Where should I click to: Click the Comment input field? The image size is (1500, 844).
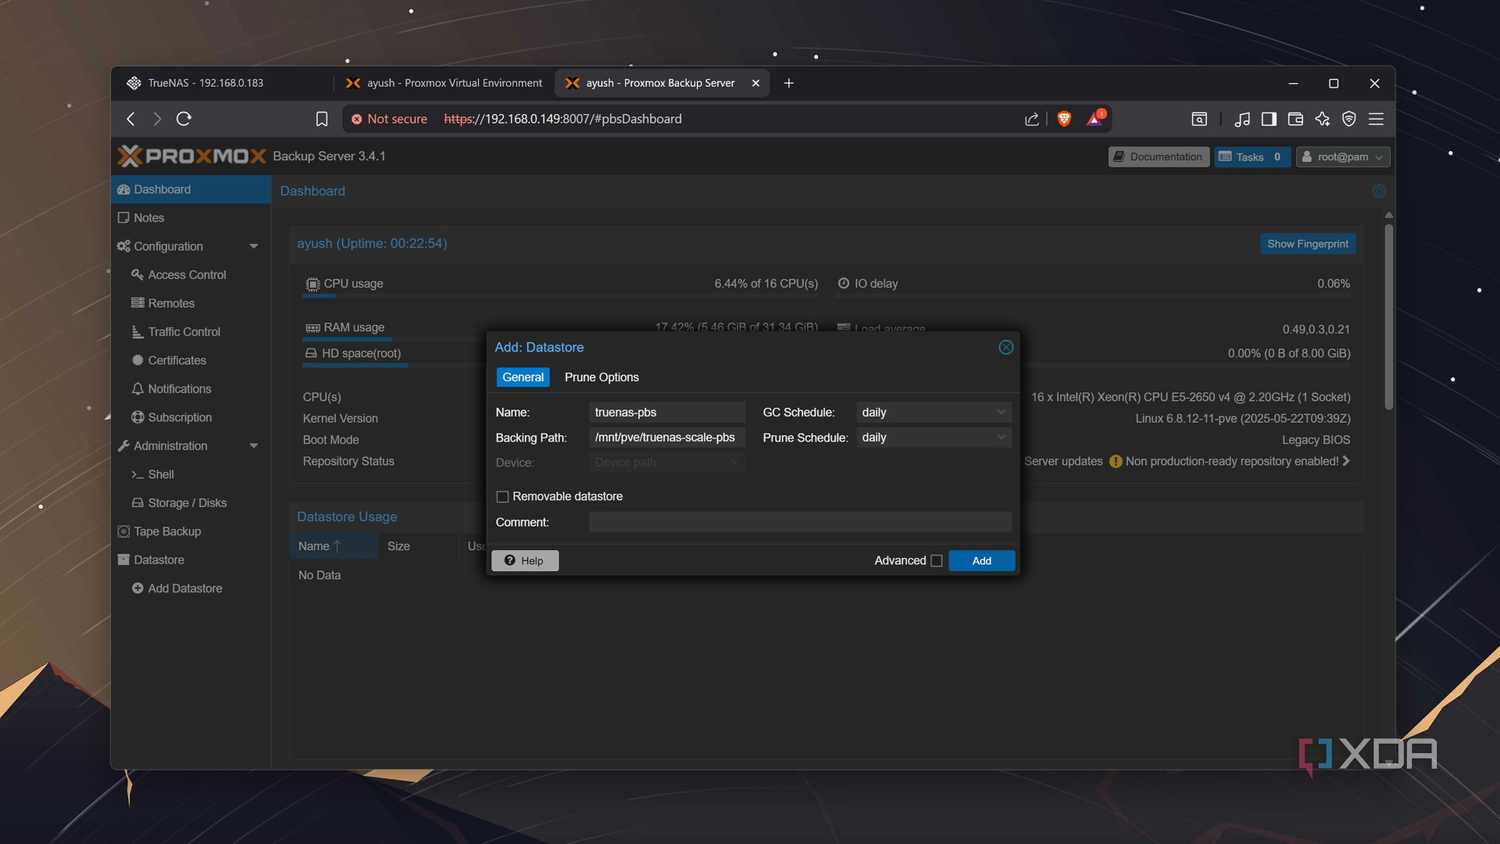[800, 522]
